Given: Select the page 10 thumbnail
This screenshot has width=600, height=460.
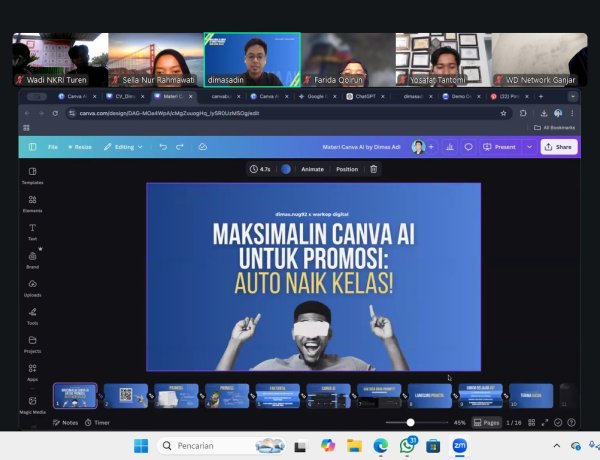Looking at the screenshot, I should [x=531, y=396].
